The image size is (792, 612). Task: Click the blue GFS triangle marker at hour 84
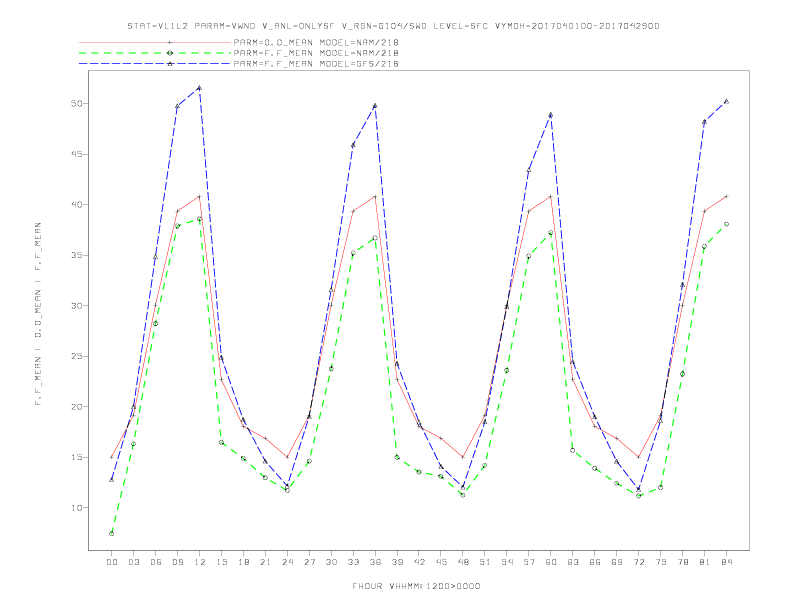(726, 101)
